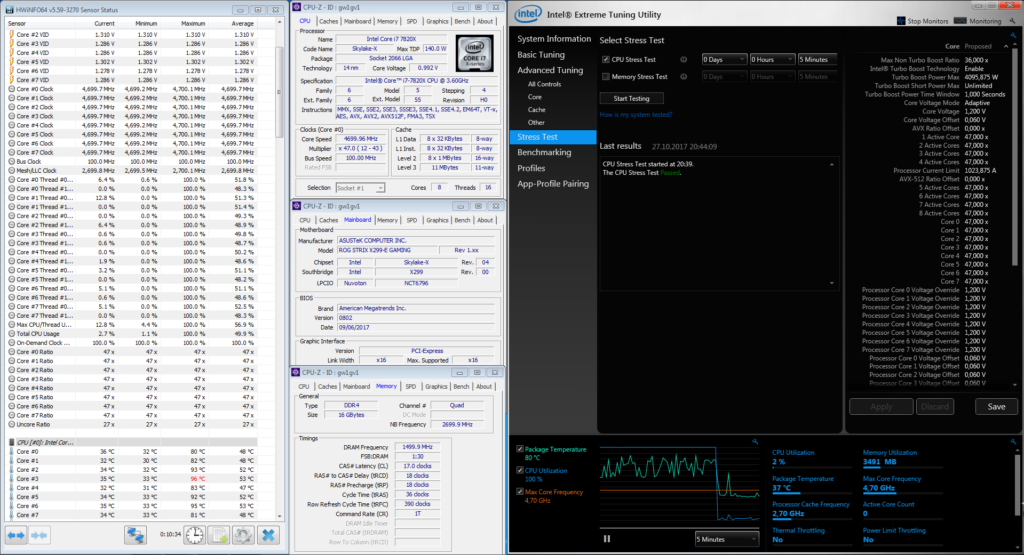Open the graph time range 5 Minutes dropdown
The height and width of the screenshot is (555, 1024).
click(x=726, y=539)
